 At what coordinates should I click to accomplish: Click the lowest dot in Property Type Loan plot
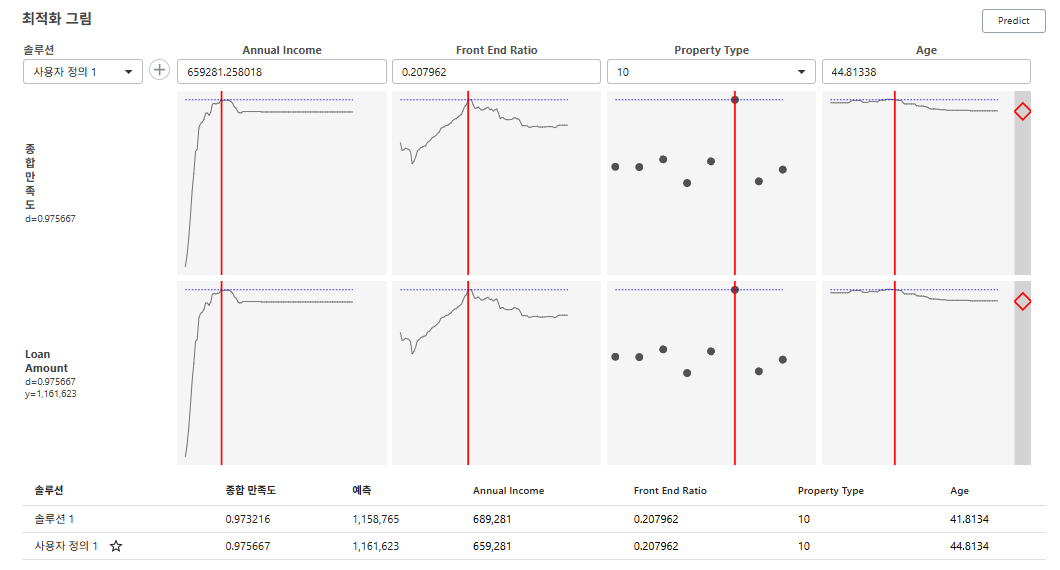pos(687,373)
